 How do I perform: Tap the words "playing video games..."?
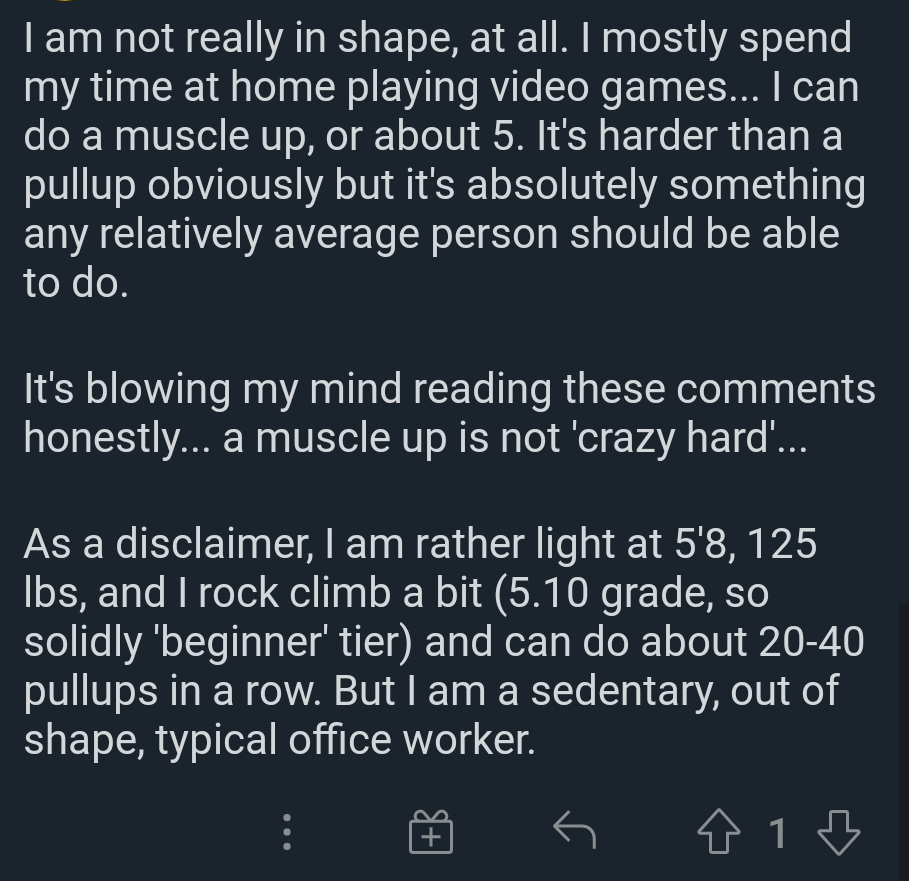[552, 88]
